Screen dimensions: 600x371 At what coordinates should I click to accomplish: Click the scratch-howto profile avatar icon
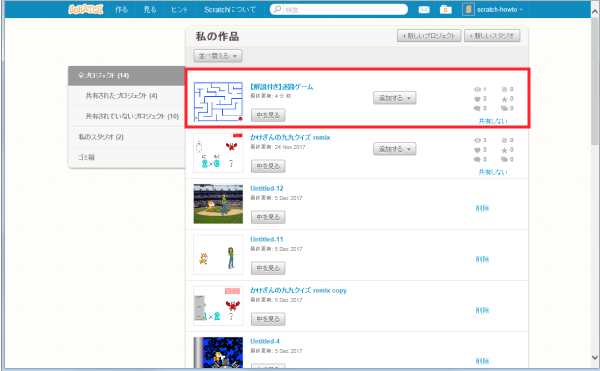tap(468, 9)
